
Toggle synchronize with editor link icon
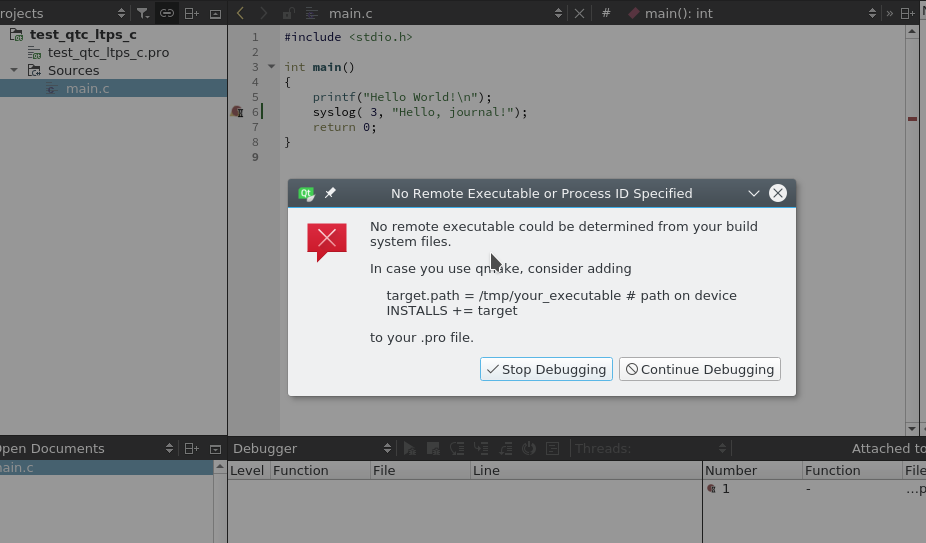167,13
